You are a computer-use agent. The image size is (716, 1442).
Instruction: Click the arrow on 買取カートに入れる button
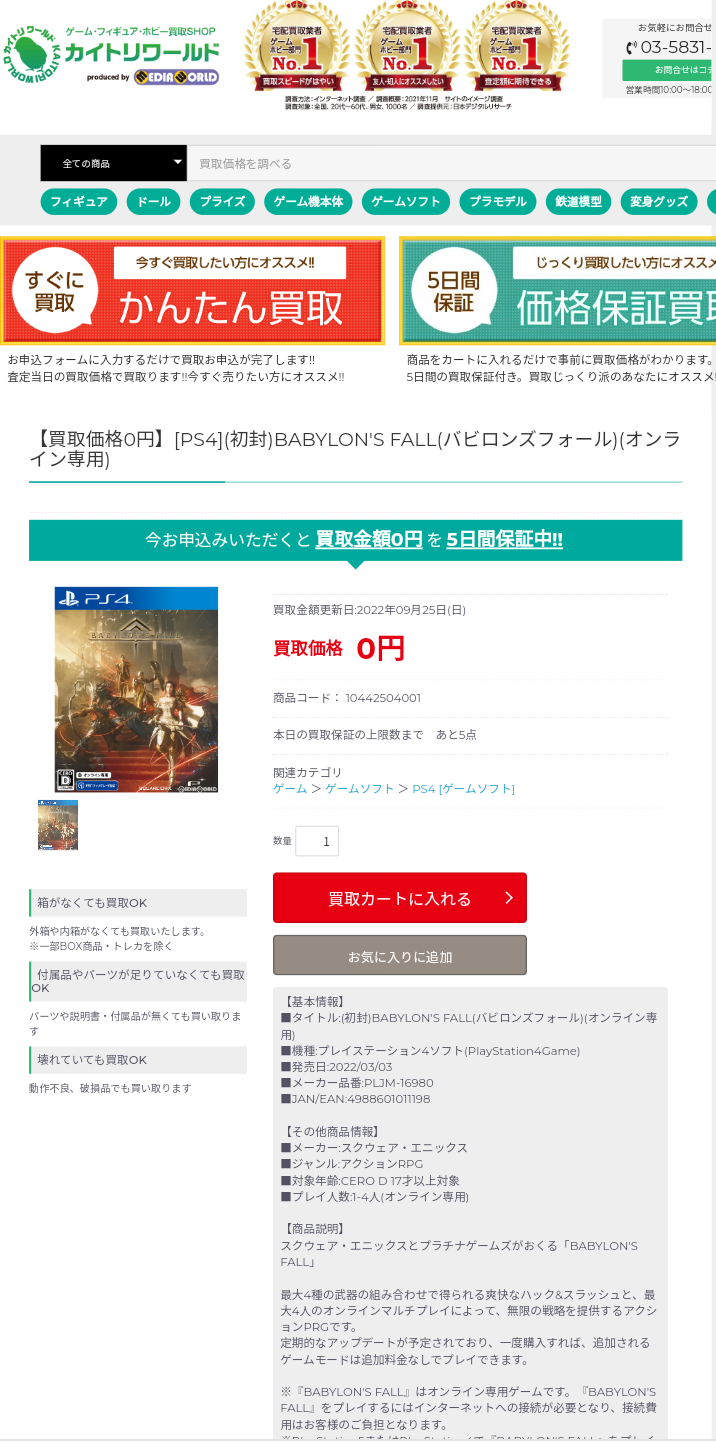(508, 898)
